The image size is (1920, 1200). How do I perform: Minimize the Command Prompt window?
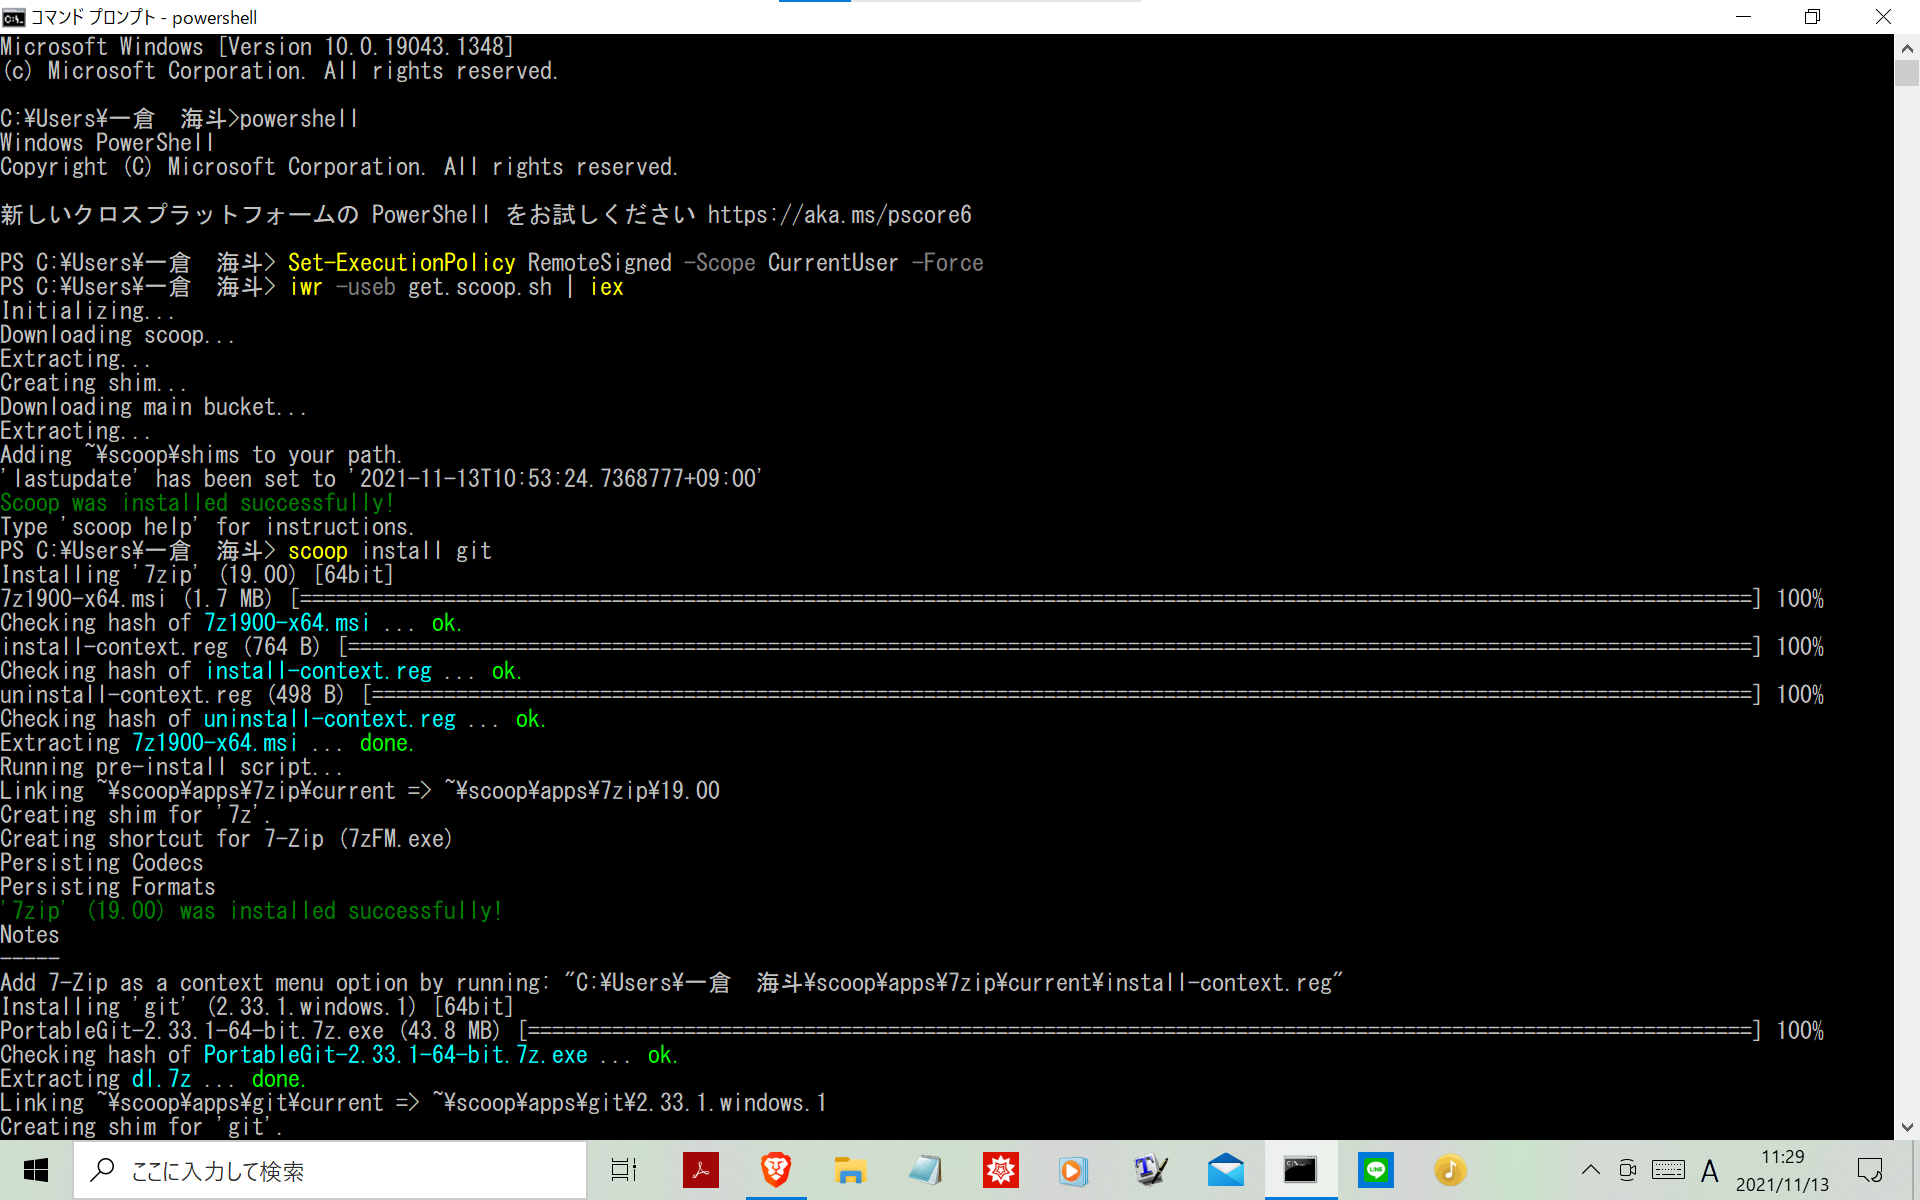click(x=1743, y=17)
